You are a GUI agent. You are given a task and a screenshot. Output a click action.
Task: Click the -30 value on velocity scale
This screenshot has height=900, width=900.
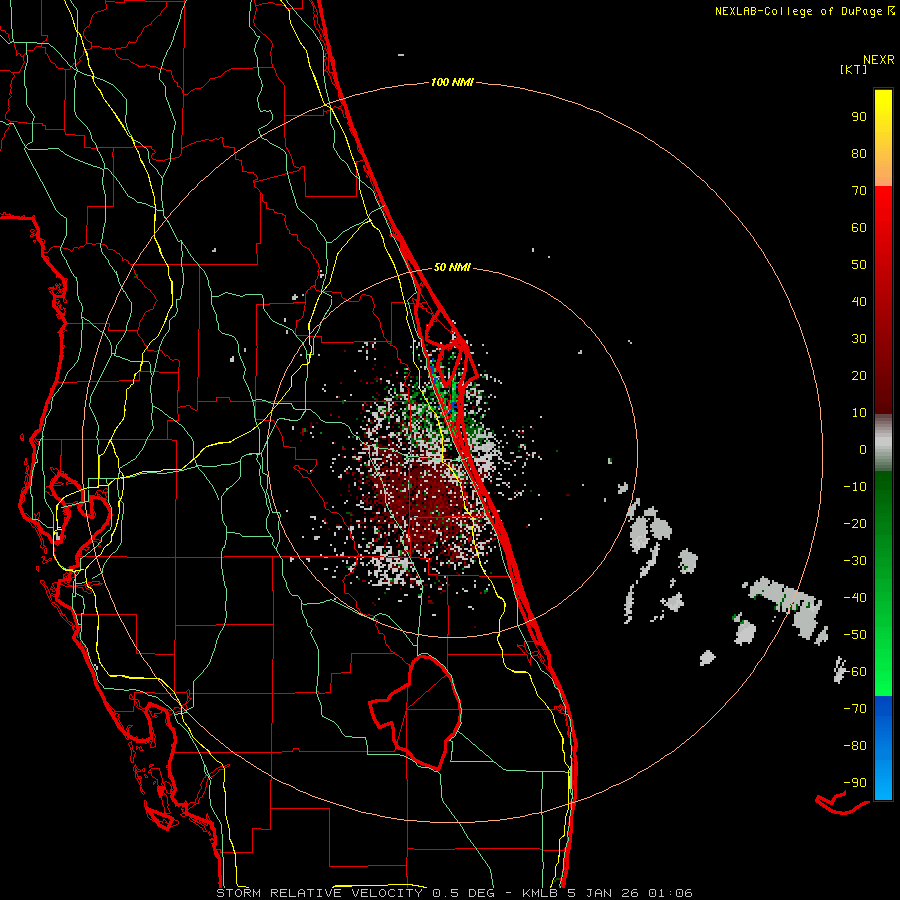[855, 561]
